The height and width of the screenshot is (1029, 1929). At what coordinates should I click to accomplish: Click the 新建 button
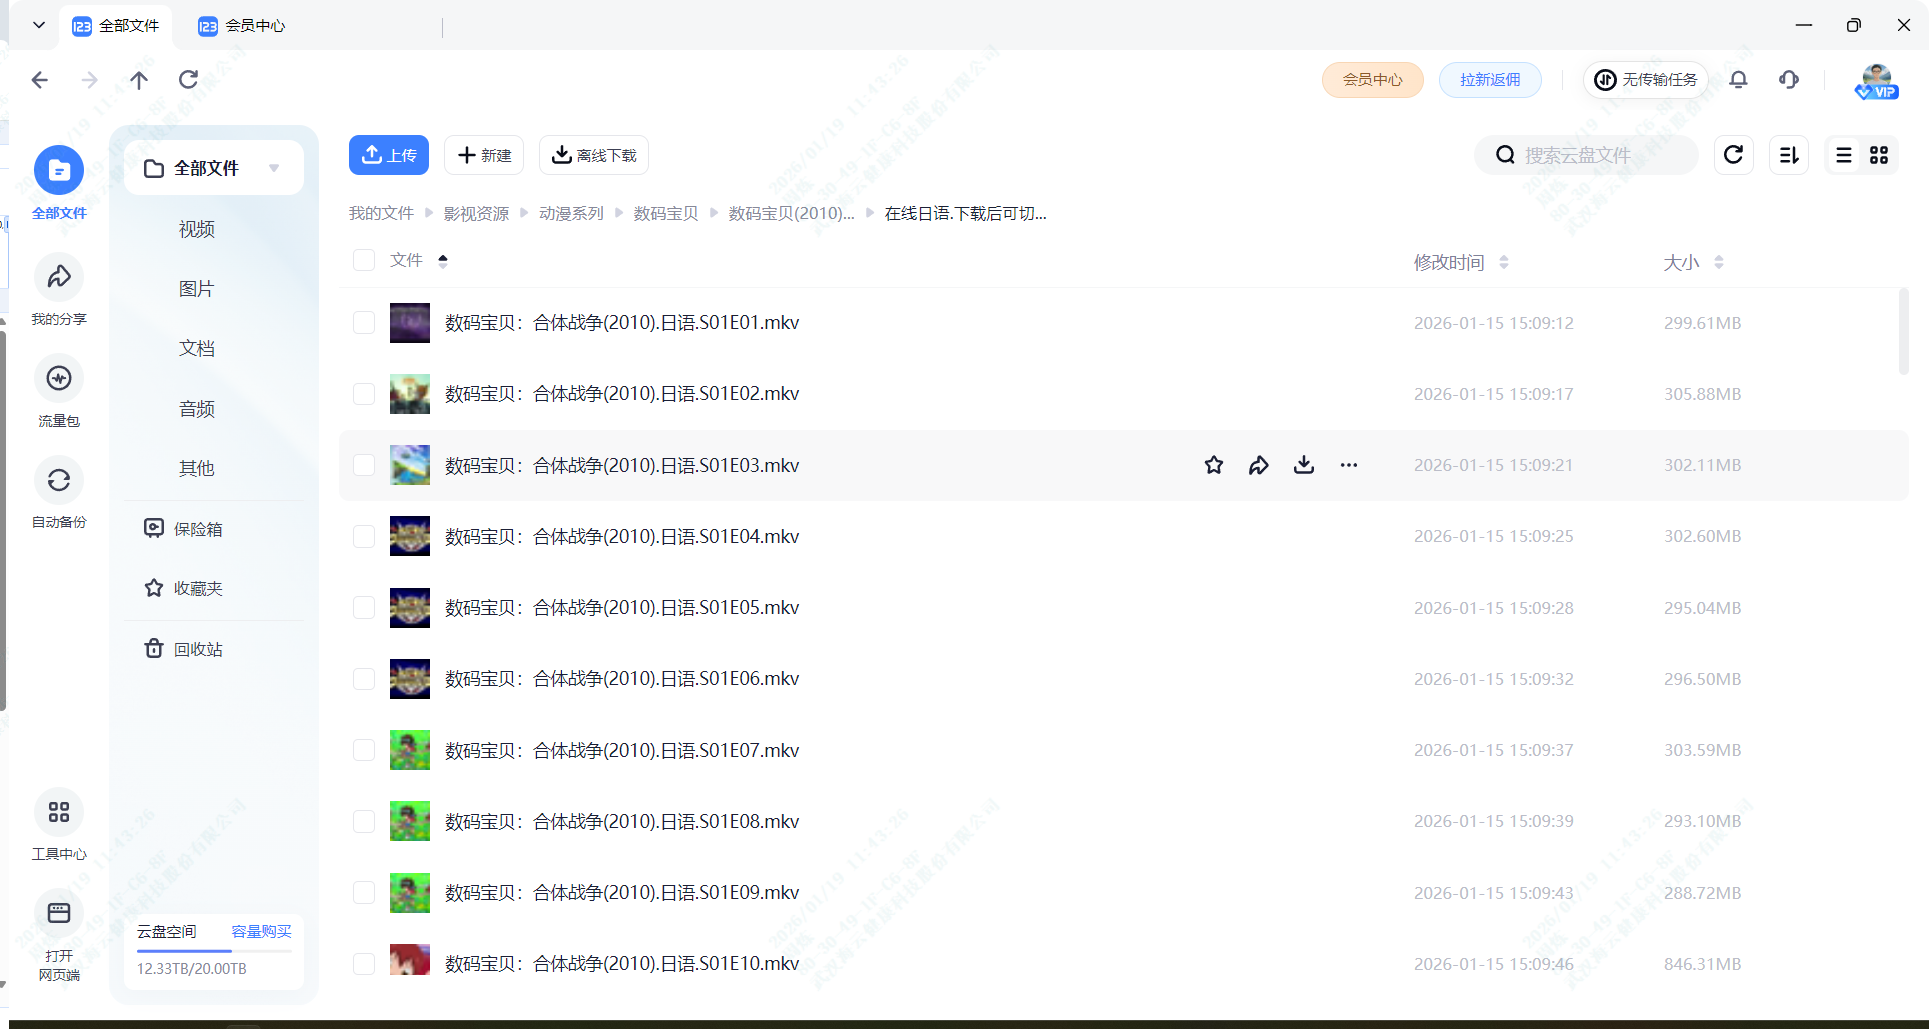pos(484,155)
